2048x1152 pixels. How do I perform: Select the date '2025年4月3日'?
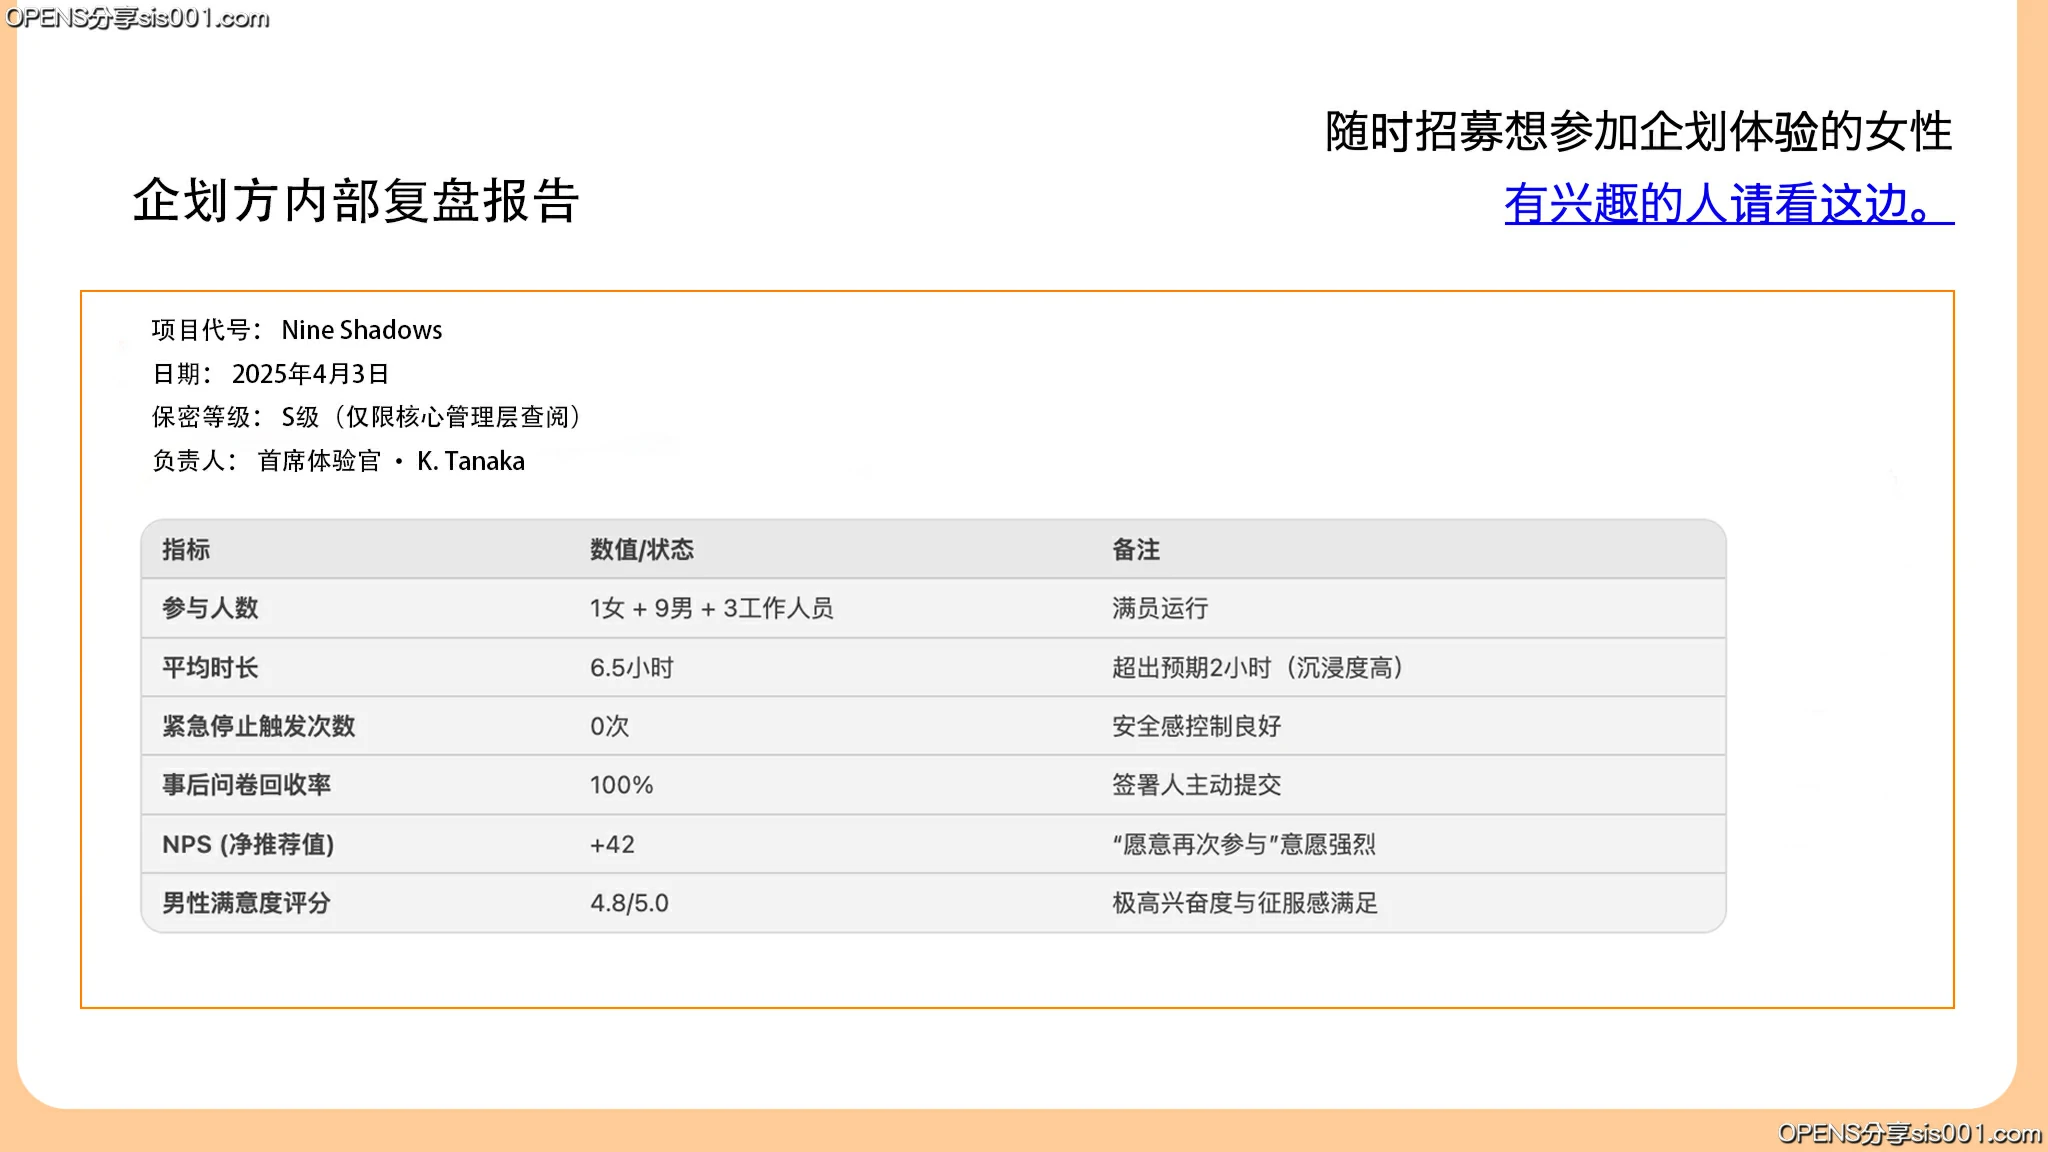tap(310, 374)
